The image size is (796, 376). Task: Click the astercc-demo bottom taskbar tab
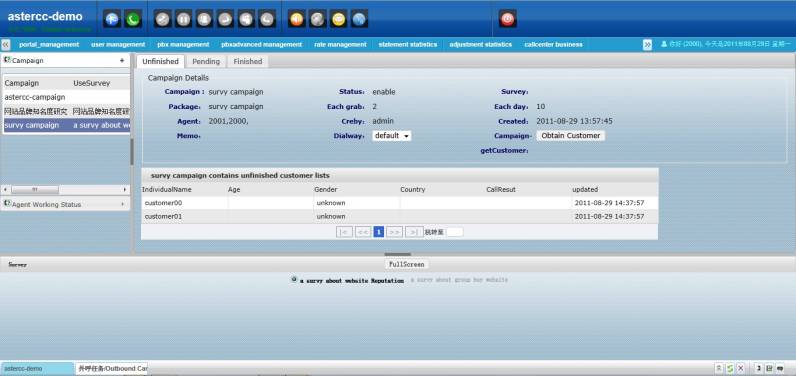click(x=38, y=368)
